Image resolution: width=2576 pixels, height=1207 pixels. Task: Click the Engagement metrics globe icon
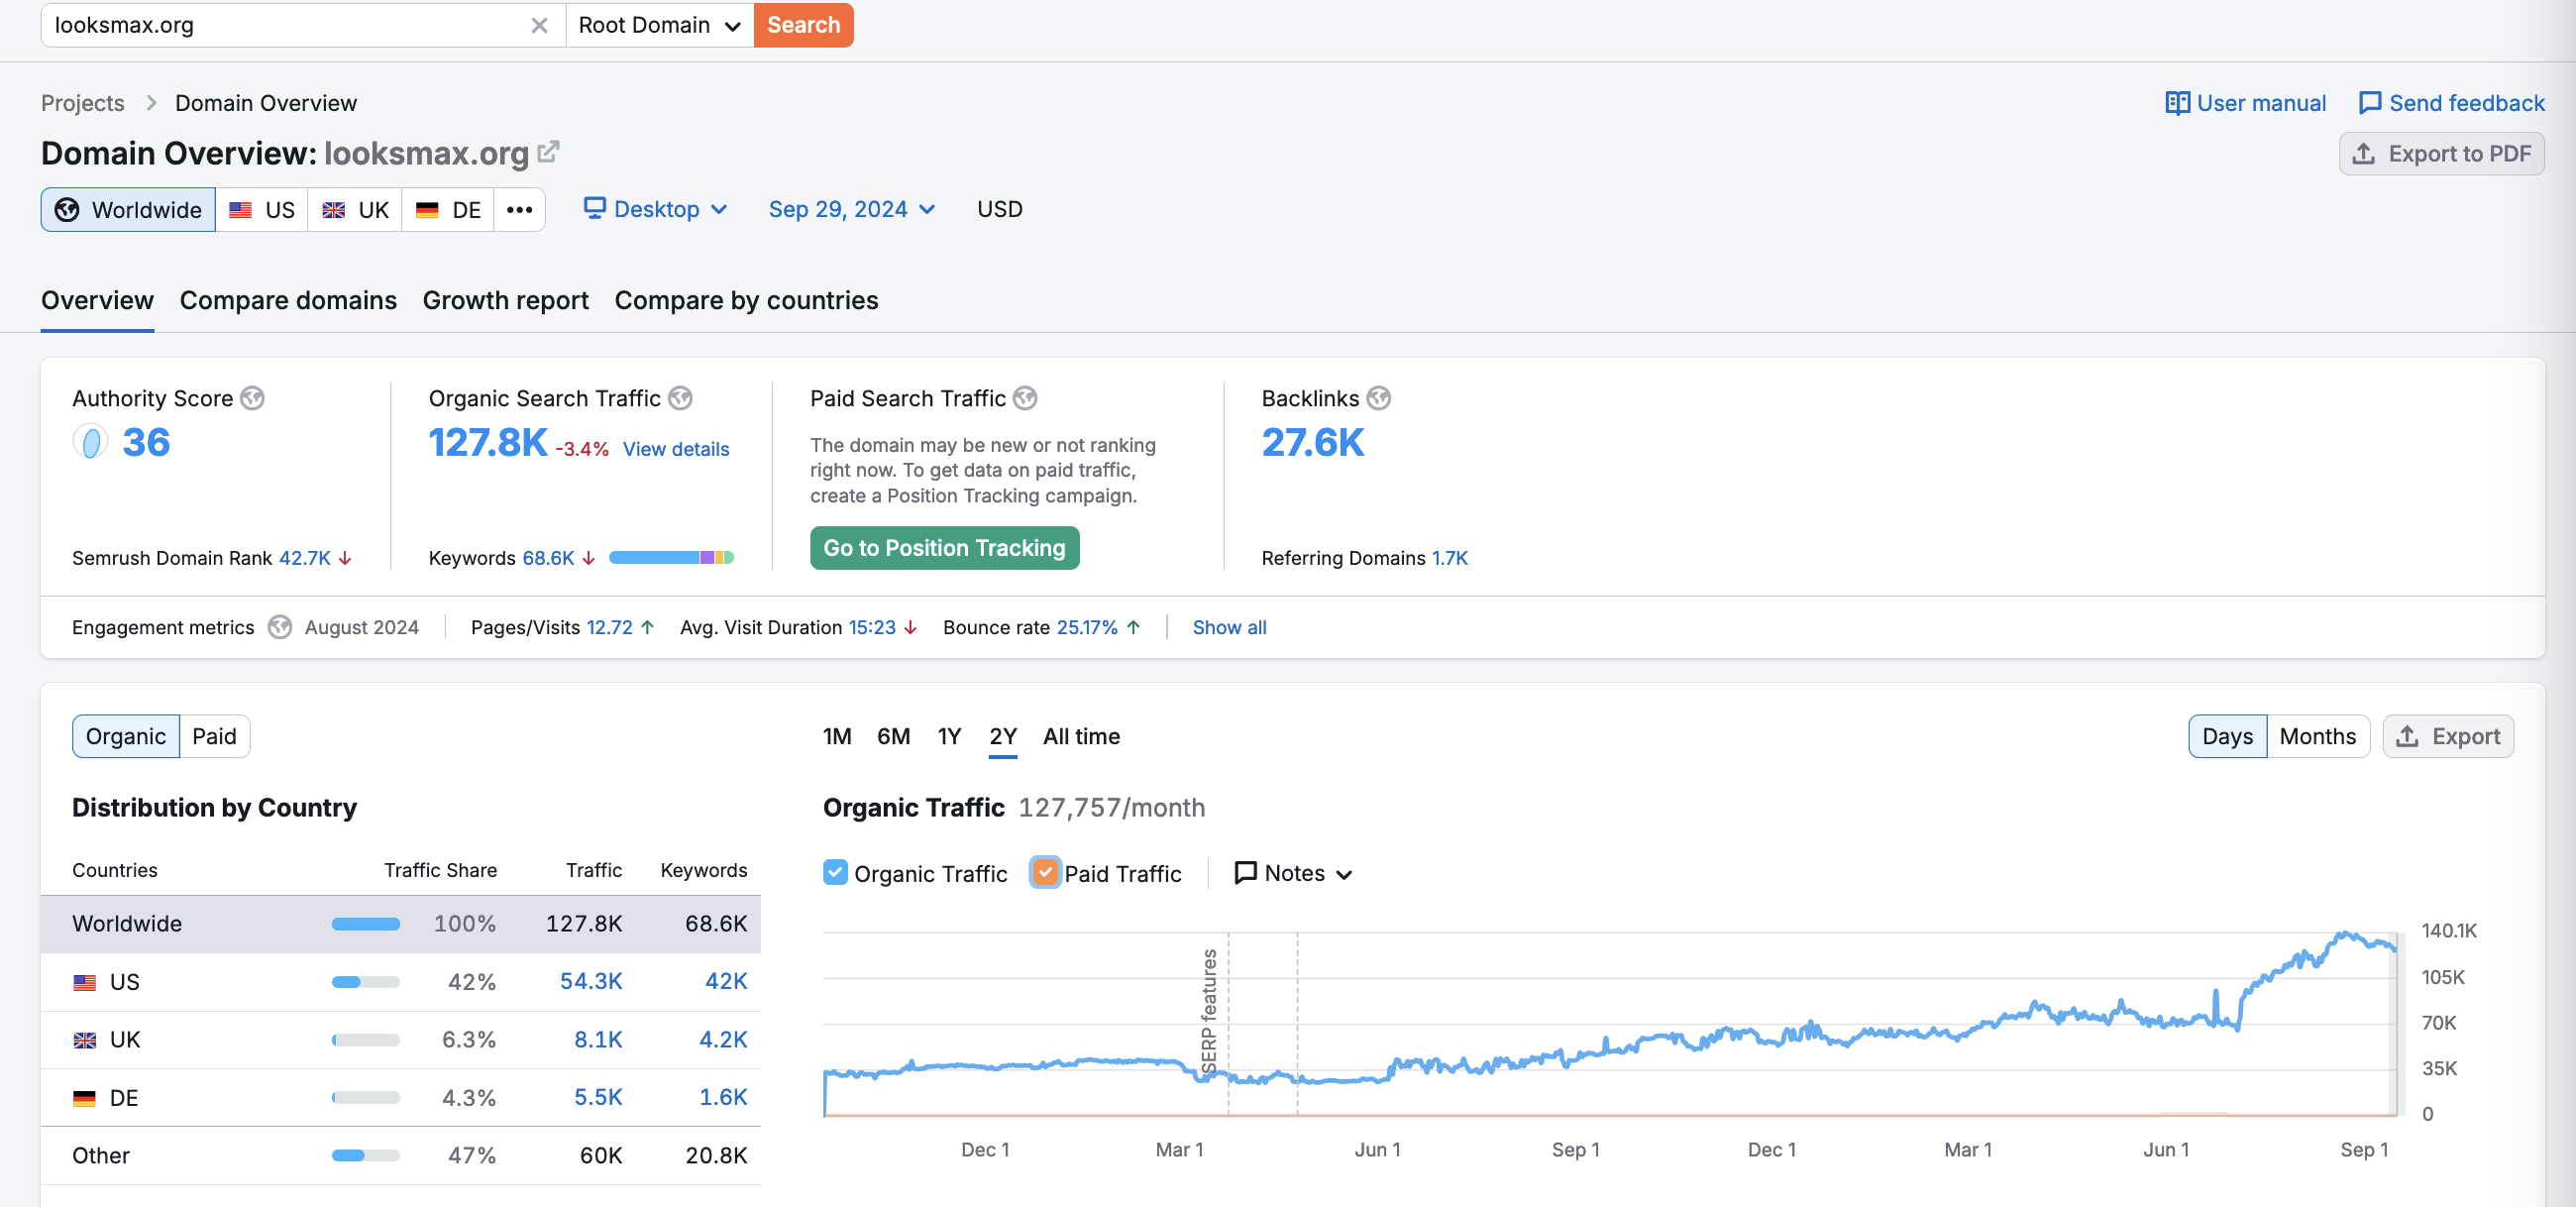tap(280, 627)
